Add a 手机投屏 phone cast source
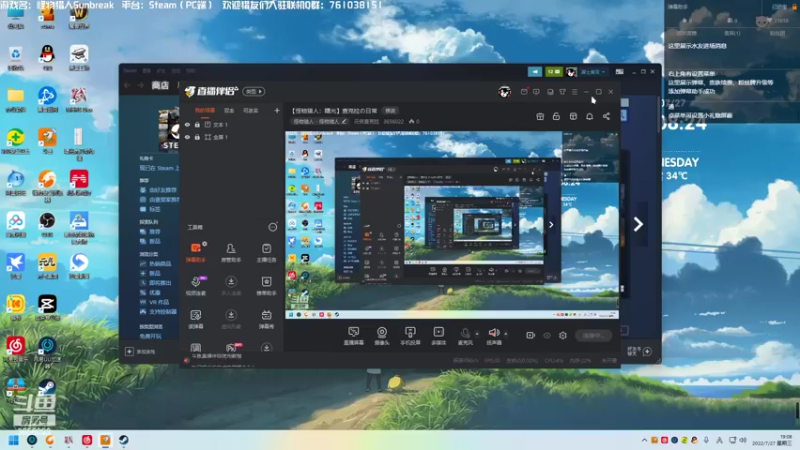Viewport: 800px width, 450px height. point(410,336)
